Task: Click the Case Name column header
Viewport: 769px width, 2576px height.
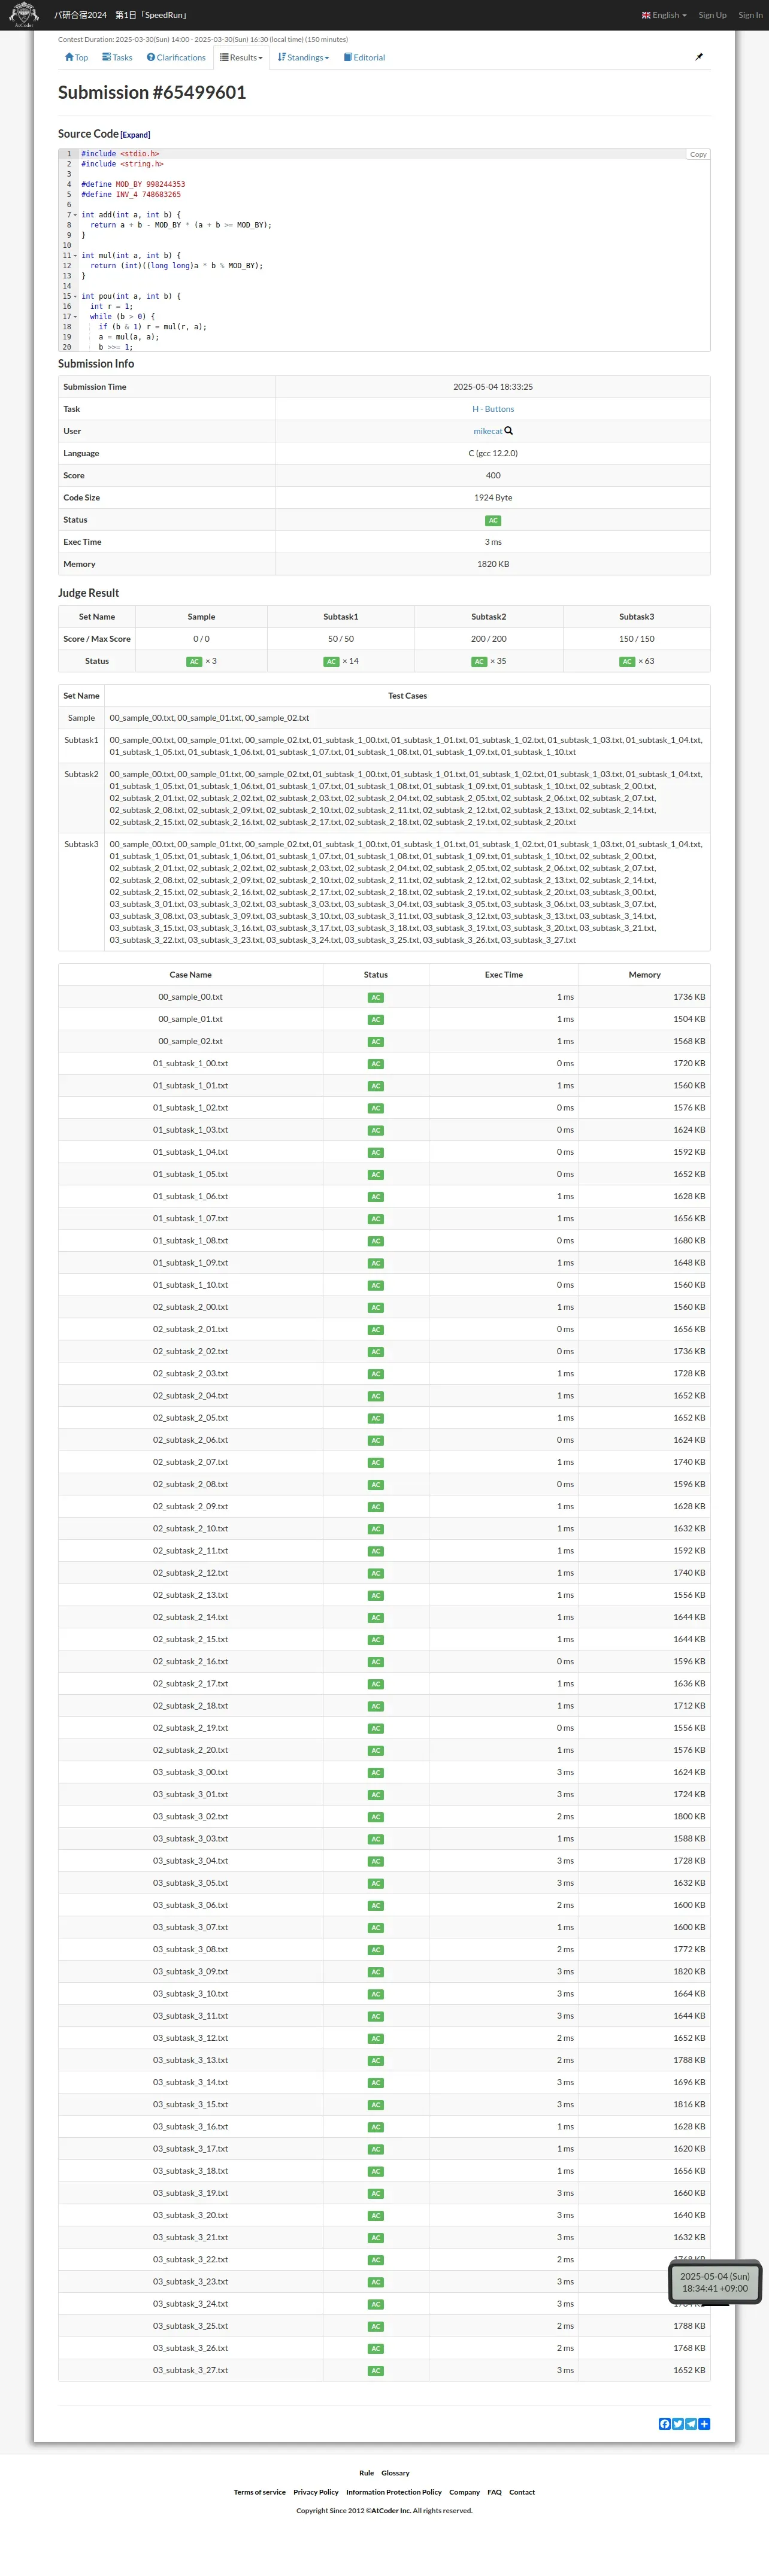Action: pyautogui.click(x=190, y=975)
